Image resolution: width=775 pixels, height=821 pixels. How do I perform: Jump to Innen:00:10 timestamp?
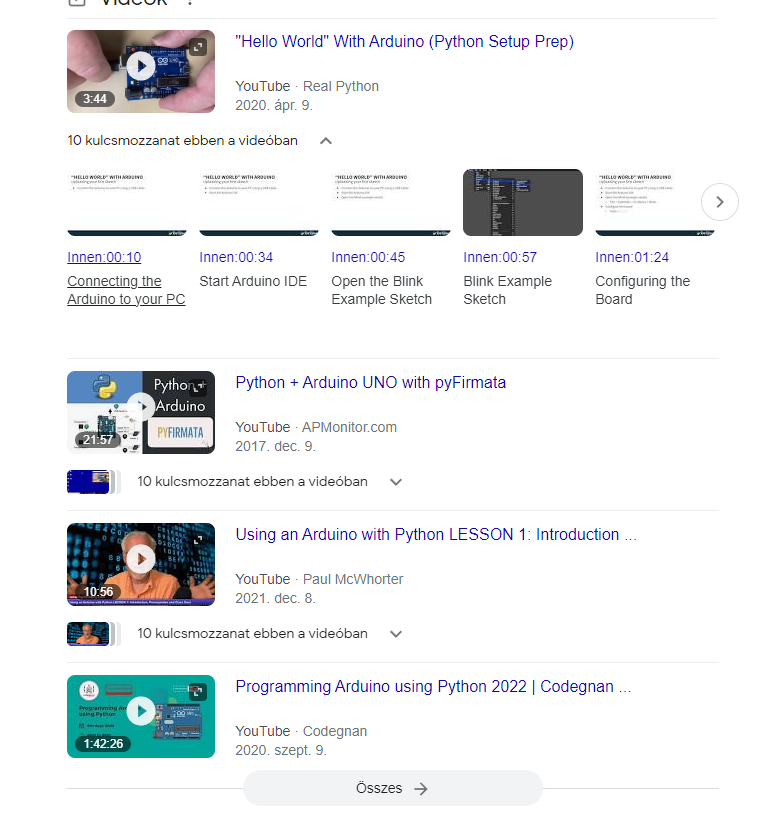(104, 257)
